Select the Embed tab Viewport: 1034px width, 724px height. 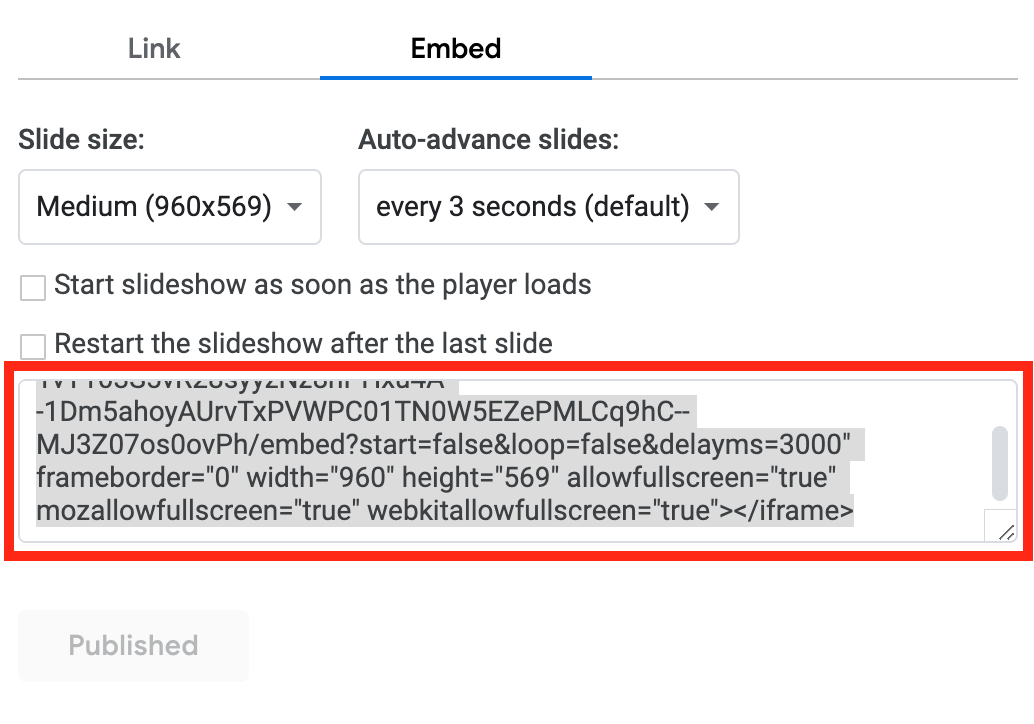point(456,48)
